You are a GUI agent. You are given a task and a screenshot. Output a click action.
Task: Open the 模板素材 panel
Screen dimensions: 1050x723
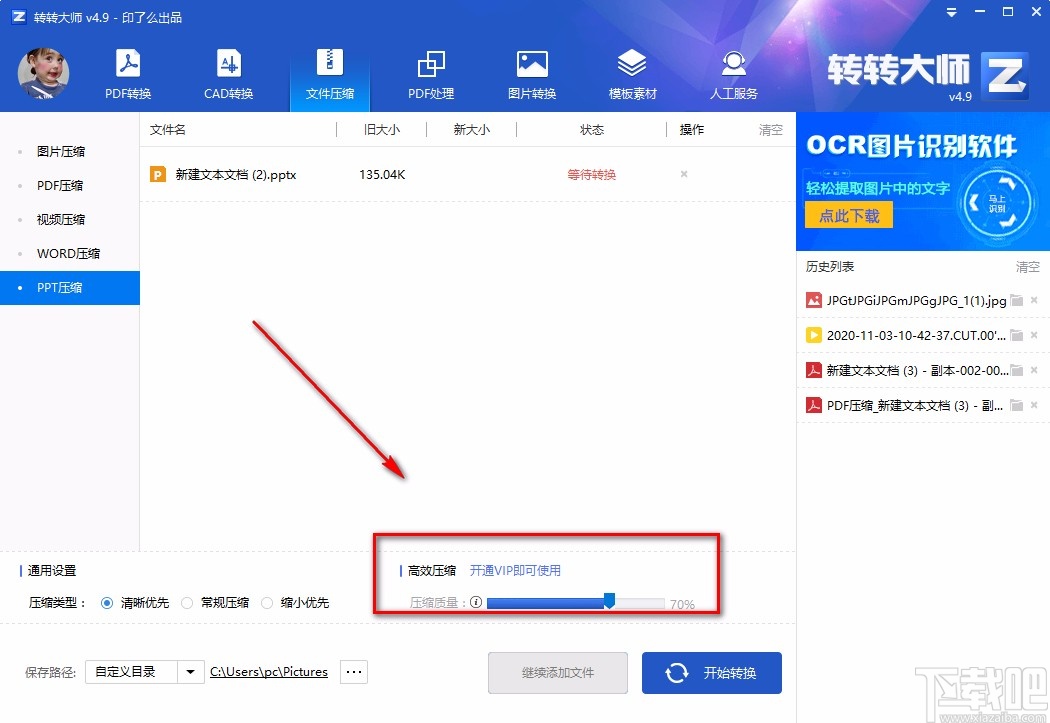632,72
